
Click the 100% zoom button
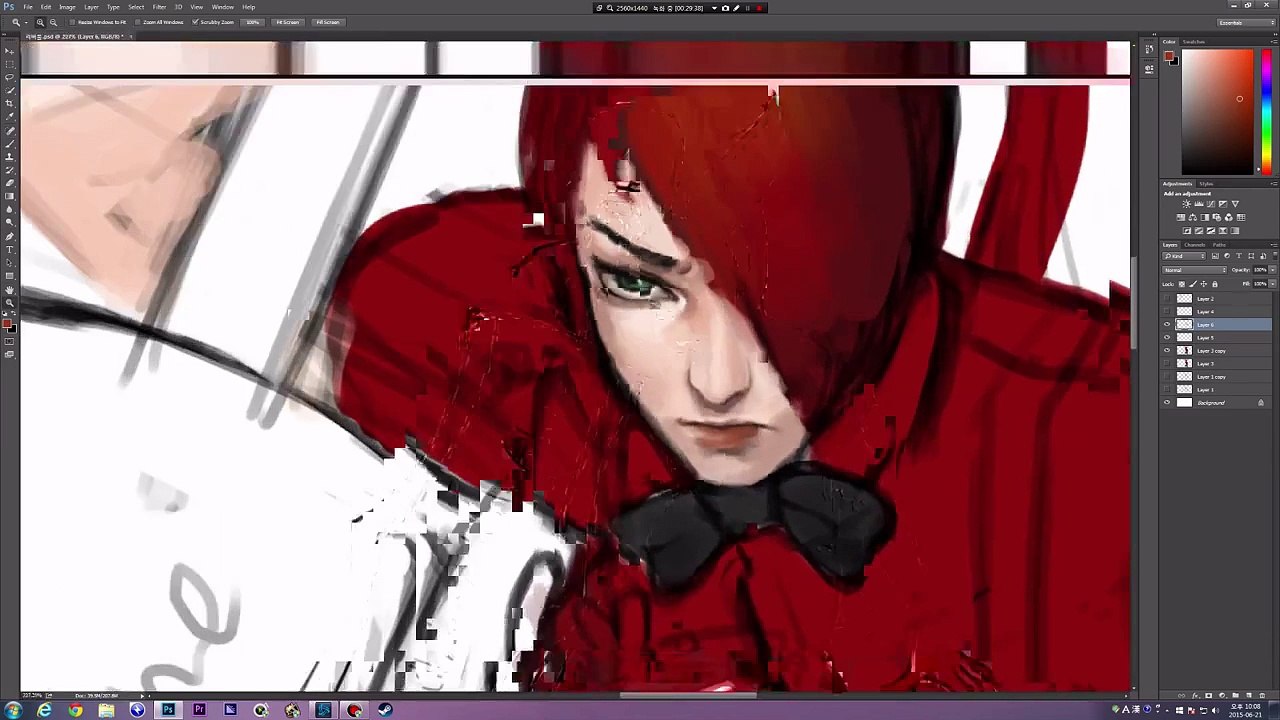(253, 22)
